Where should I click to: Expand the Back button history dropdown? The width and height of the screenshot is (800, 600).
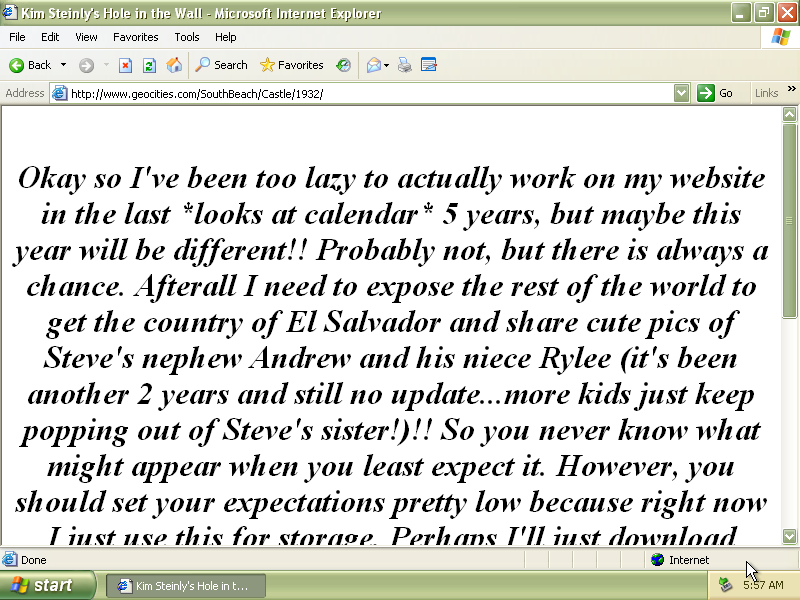pyautogui.click(x=64, y=65)
